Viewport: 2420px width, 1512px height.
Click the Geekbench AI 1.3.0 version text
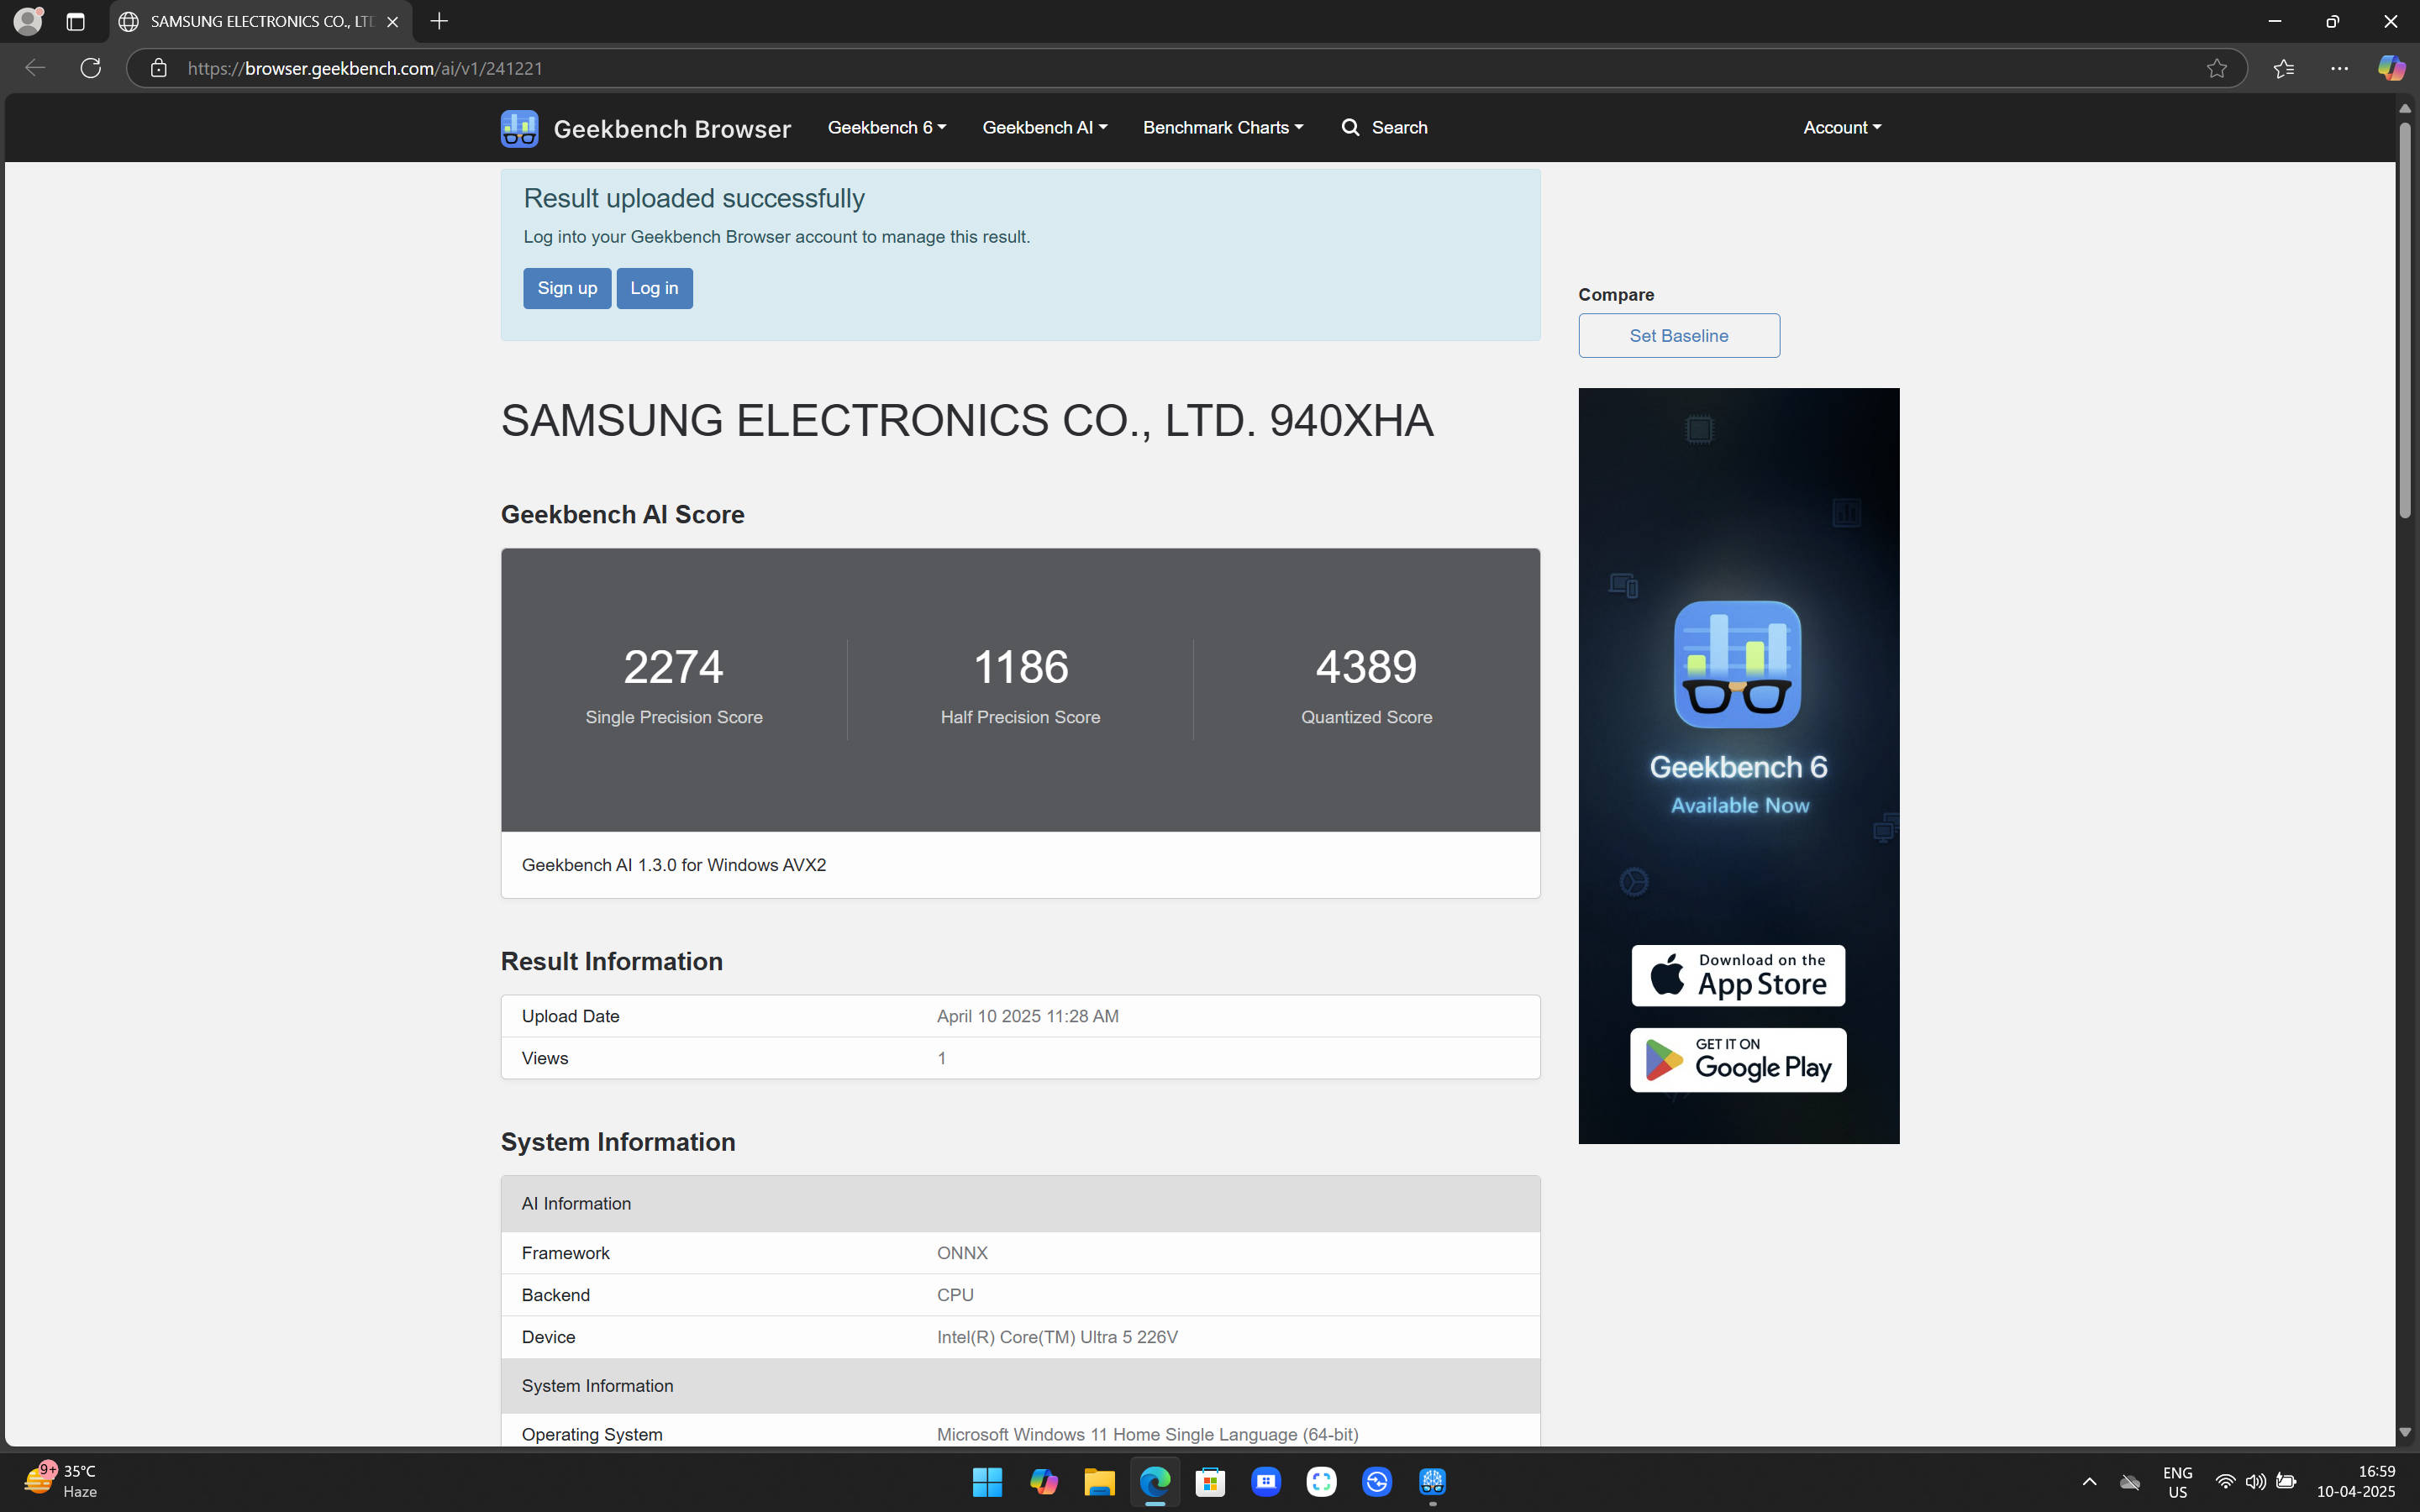pos(674,865)
